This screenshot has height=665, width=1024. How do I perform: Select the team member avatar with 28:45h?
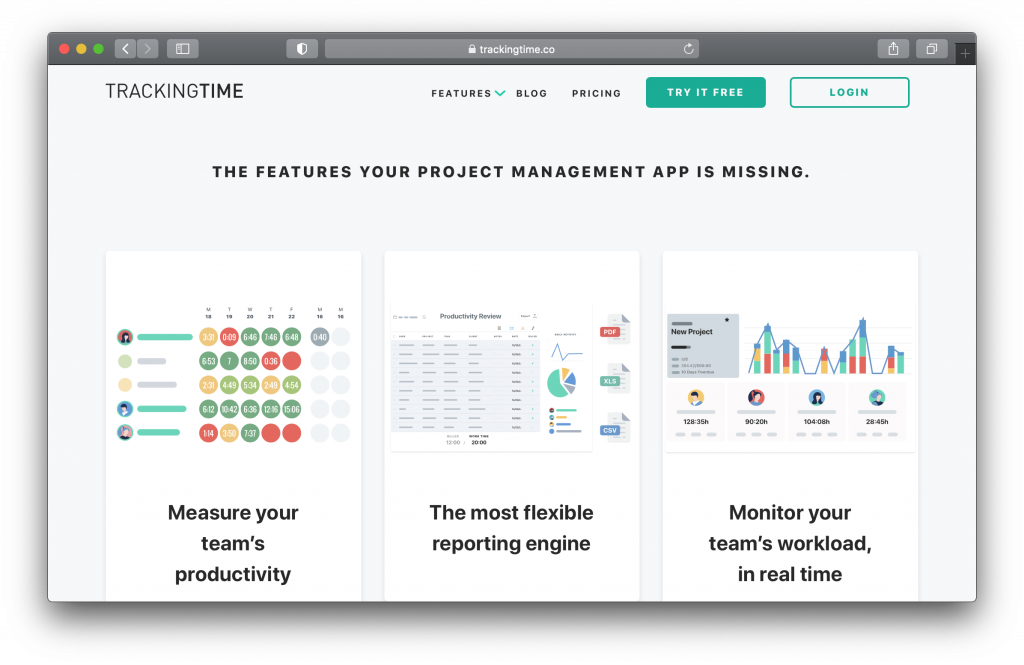click(877, 397)
